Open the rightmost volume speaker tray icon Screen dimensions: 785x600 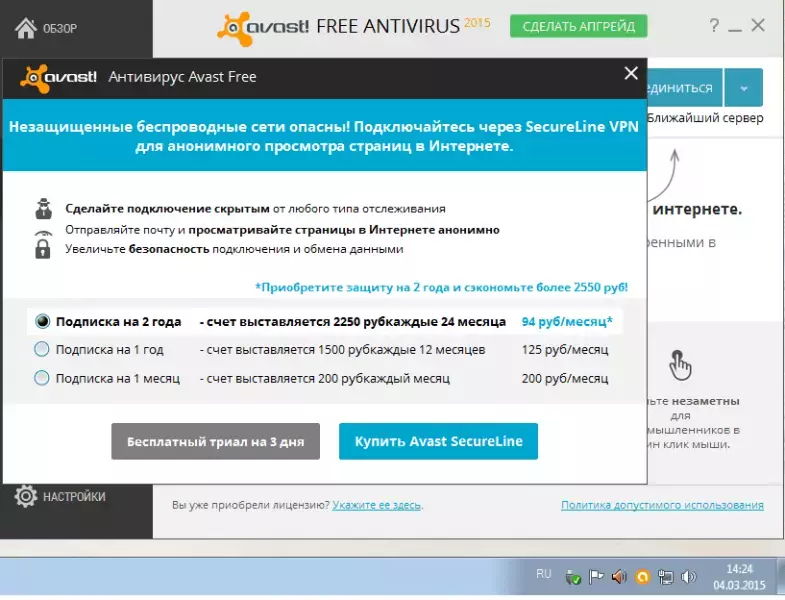(x=689, y=577)
